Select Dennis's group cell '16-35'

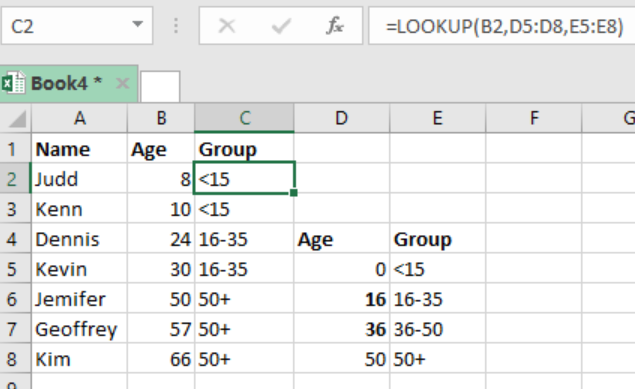[x=244, y=239]
